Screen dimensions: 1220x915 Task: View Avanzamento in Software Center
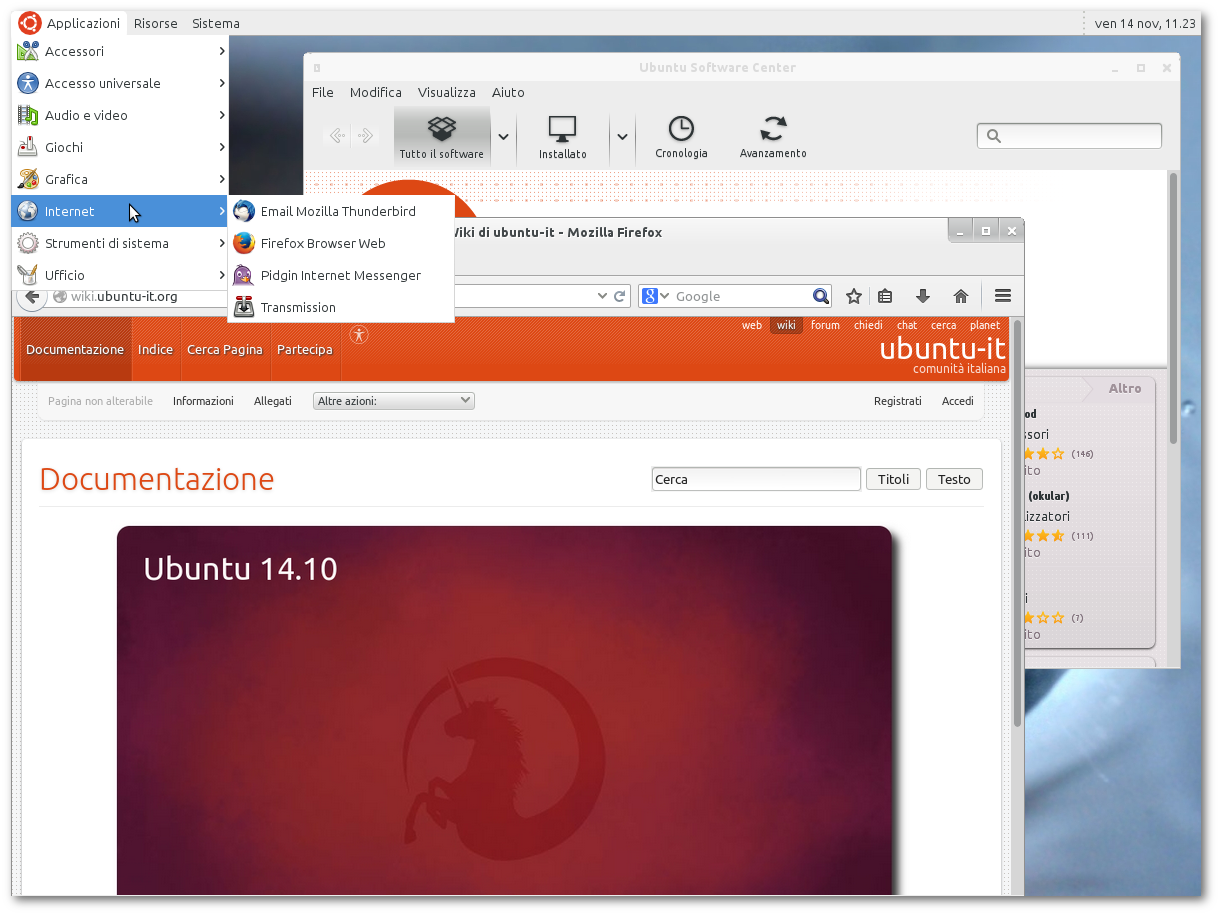(773, 137)
